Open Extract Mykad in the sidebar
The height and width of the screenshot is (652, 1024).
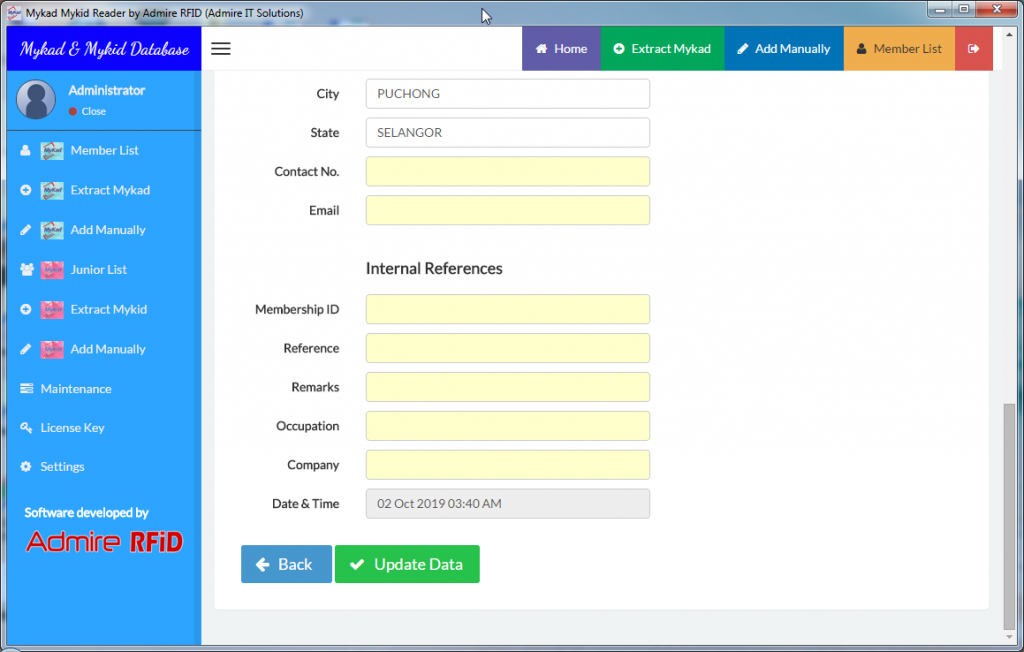(109, 190)
